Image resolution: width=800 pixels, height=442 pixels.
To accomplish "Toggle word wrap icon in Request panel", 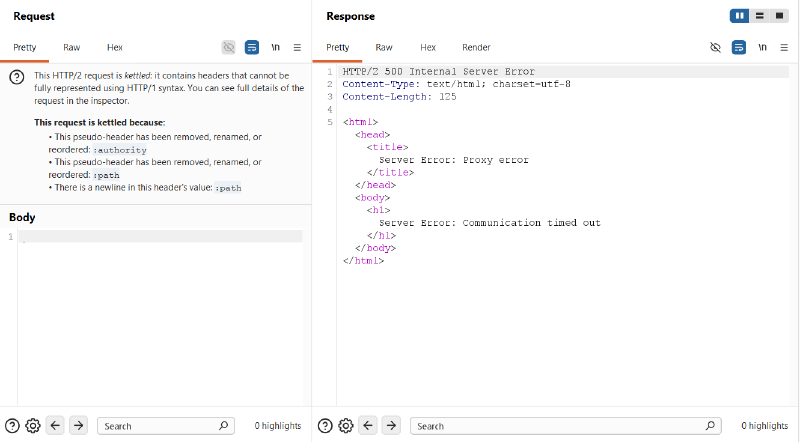I will (252, 47).
